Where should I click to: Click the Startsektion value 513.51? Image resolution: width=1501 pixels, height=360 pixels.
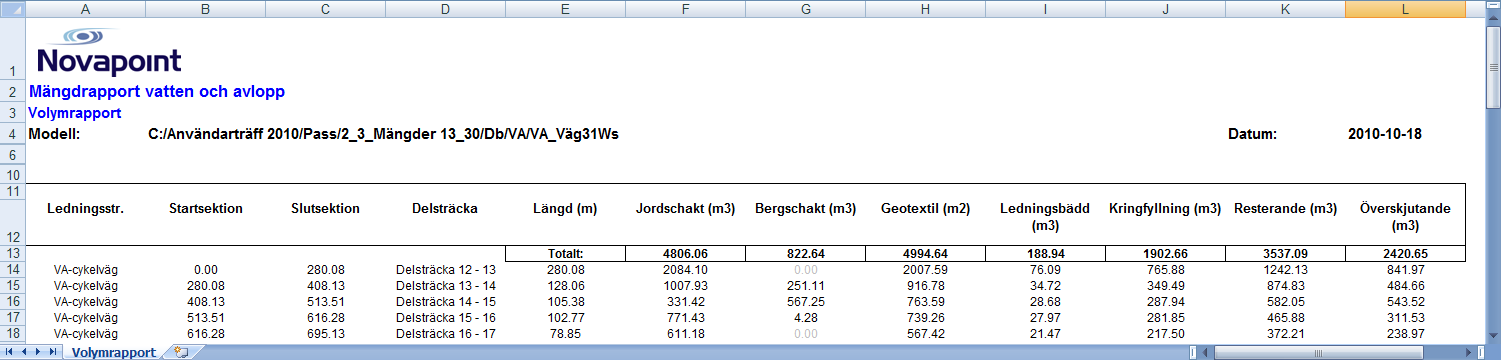pos(205,318)
